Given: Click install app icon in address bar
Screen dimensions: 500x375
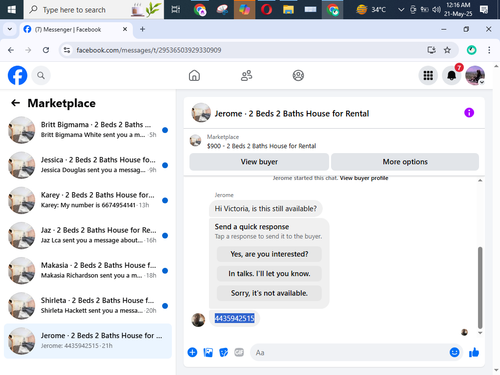Looking at the screenshot, I should [x=431, y=50].
